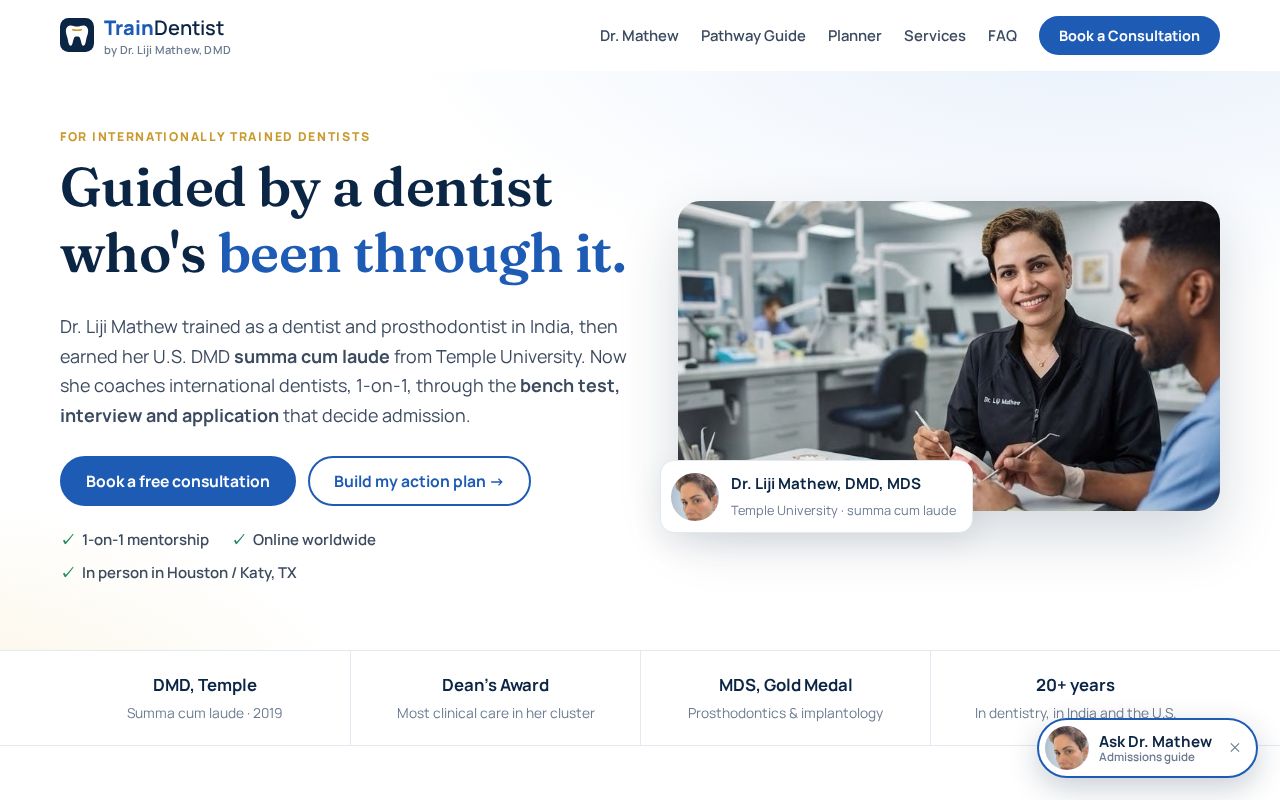Click Prosthodontics & implantology text
The image size is (1280, 800).
pyautogui.click(x=785, y=713)
